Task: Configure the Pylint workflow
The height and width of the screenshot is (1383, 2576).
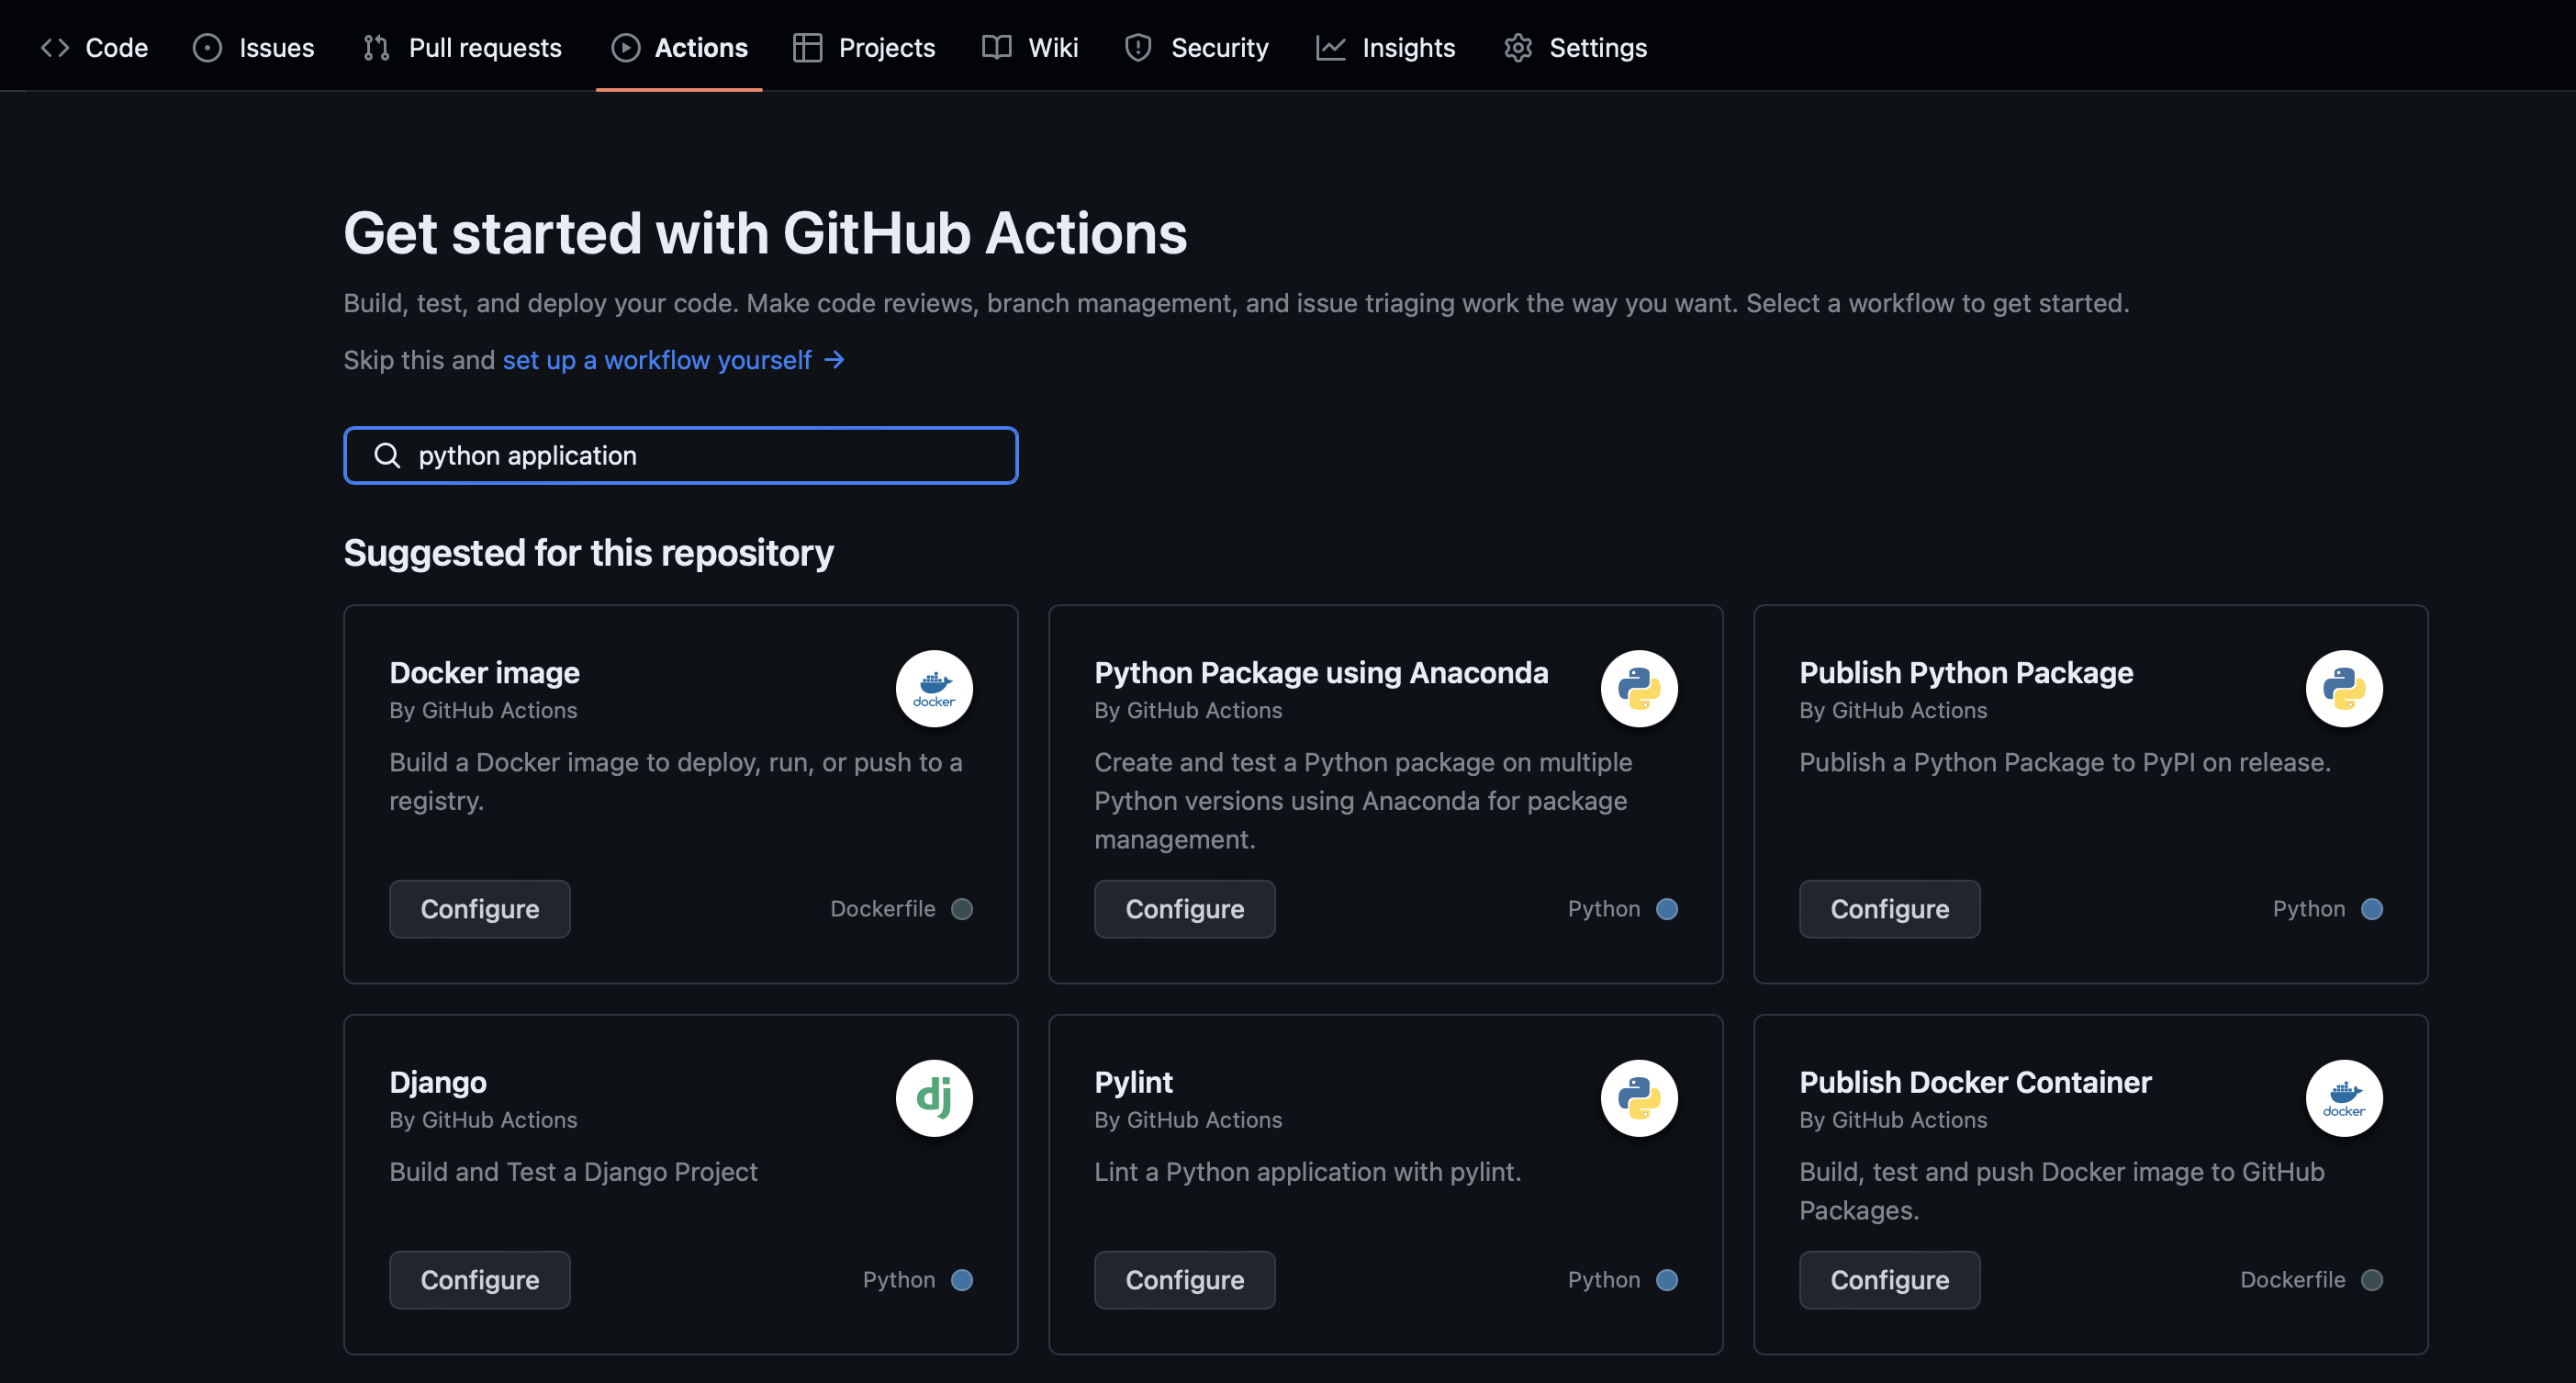Action: click(1184, 1279)
